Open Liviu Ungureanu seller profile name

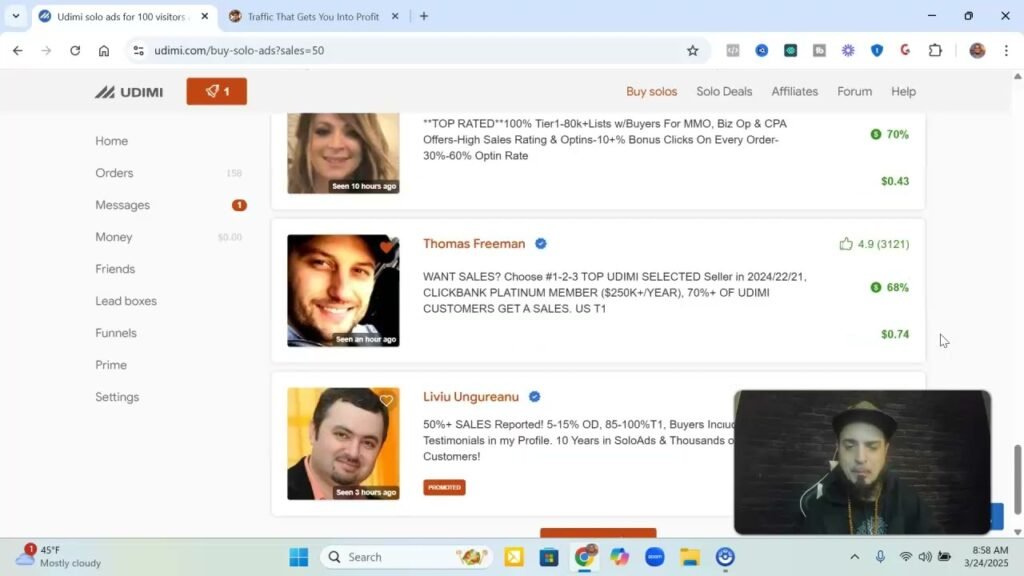pyautogui.click(x=471, y=397)
